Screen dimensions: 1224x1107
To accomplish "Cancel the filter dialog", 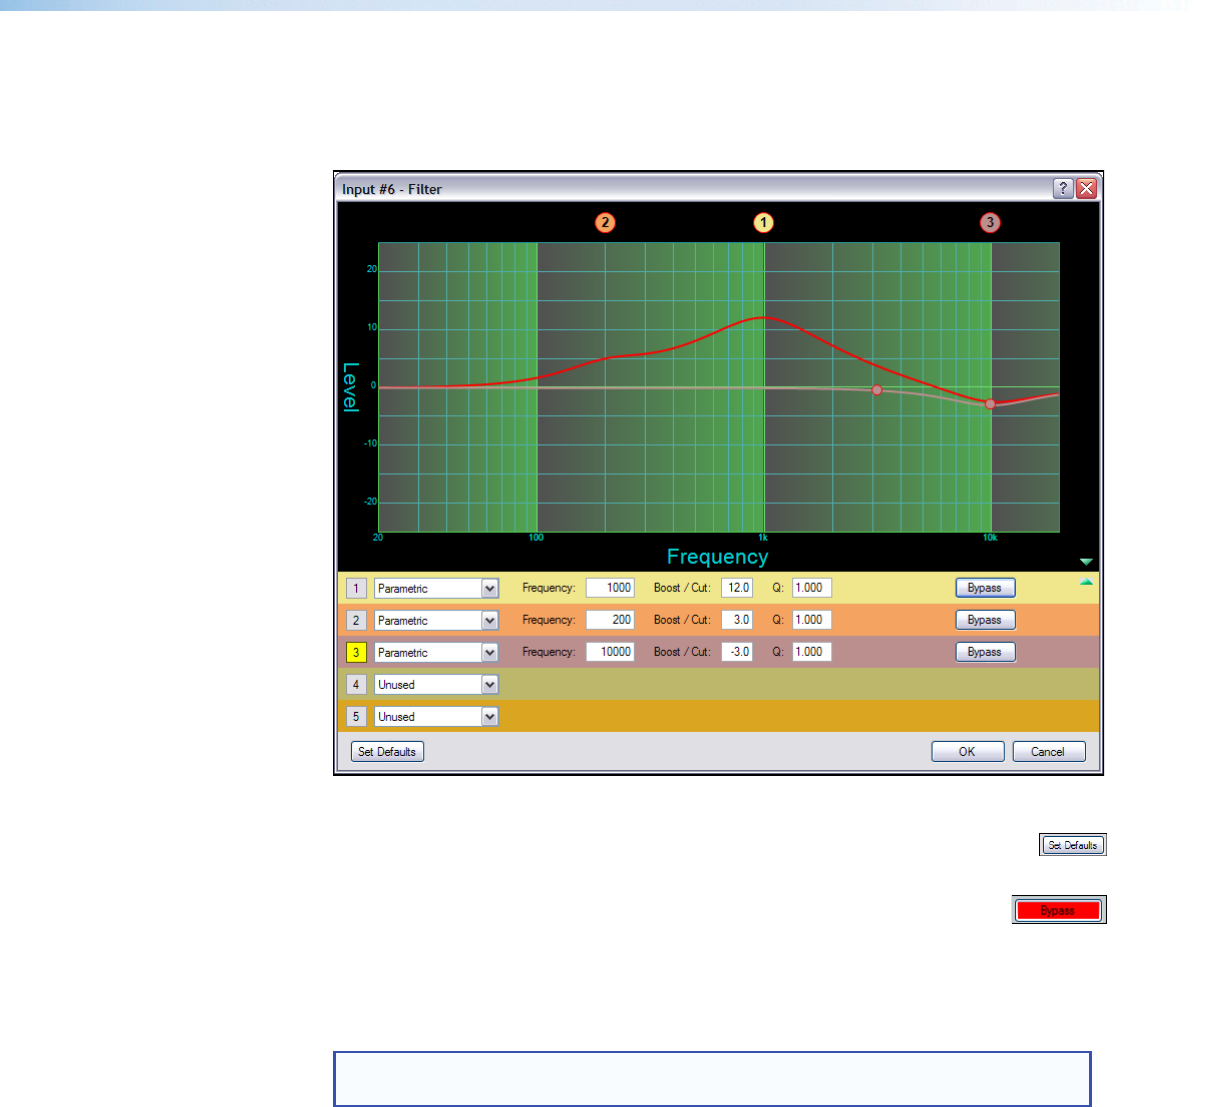I will (x=1048, y=751).
